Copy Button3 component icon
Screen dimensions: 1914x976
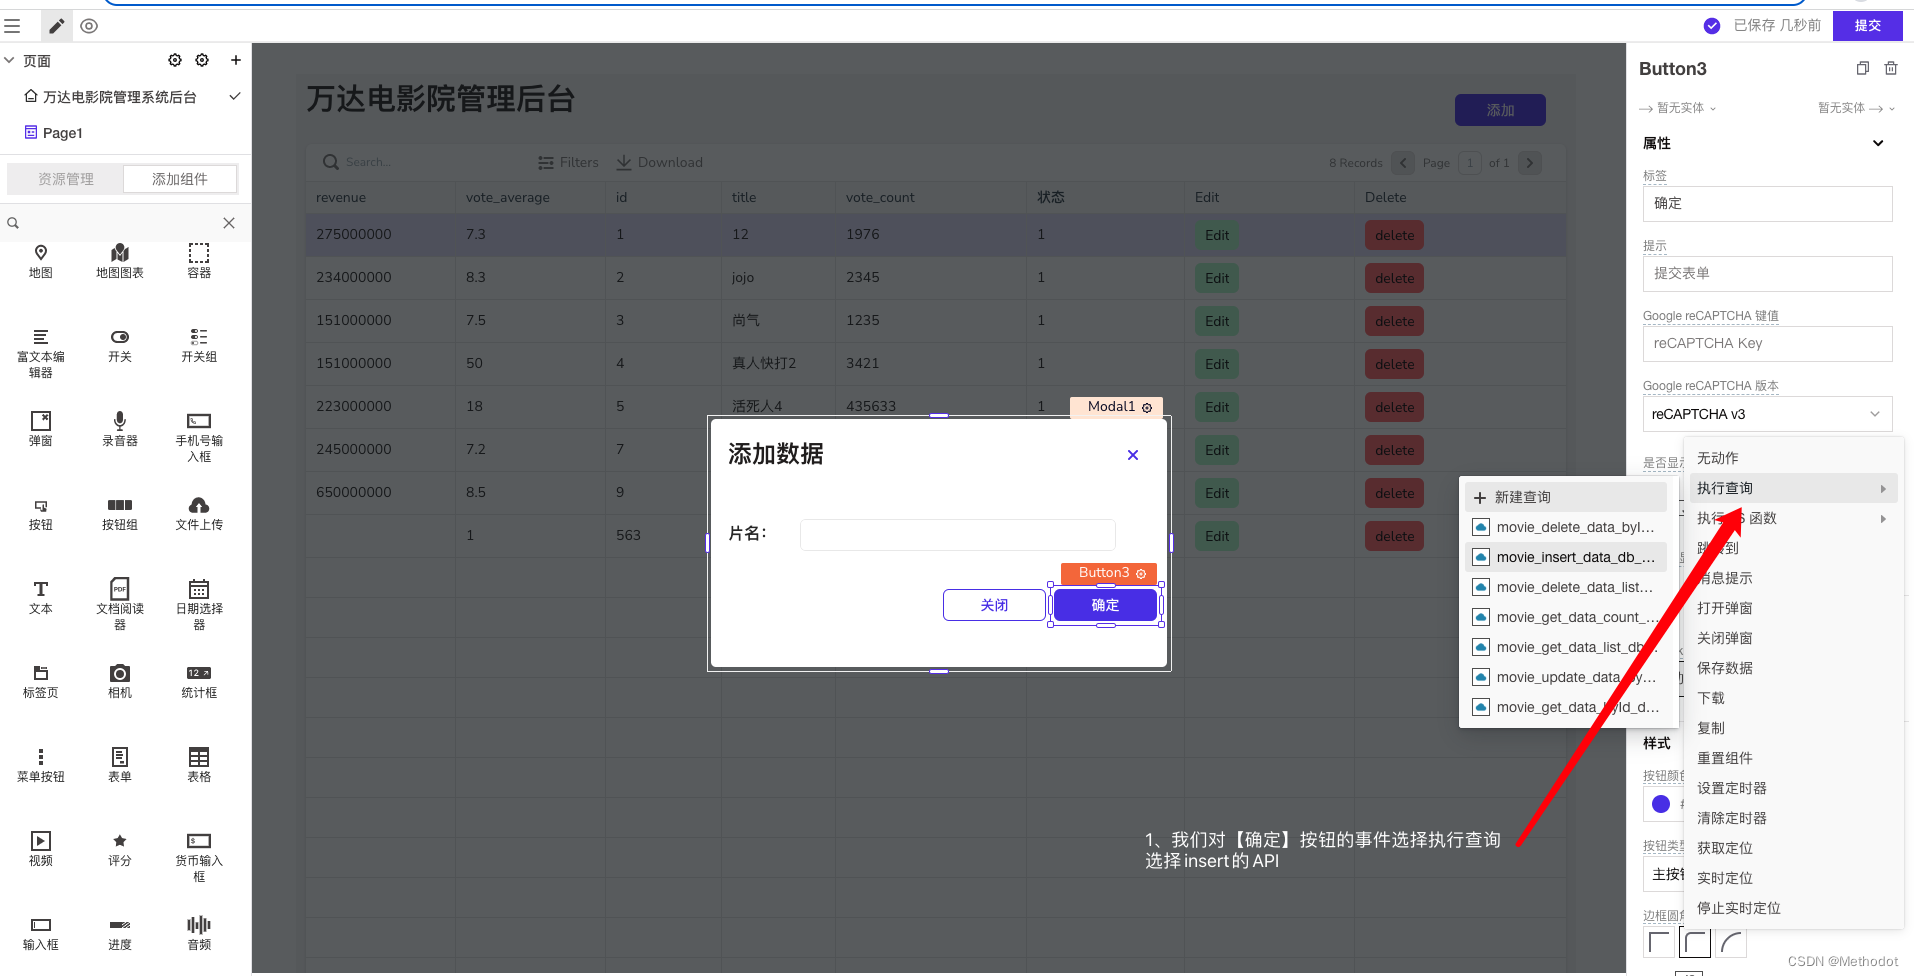[1862, 68]
